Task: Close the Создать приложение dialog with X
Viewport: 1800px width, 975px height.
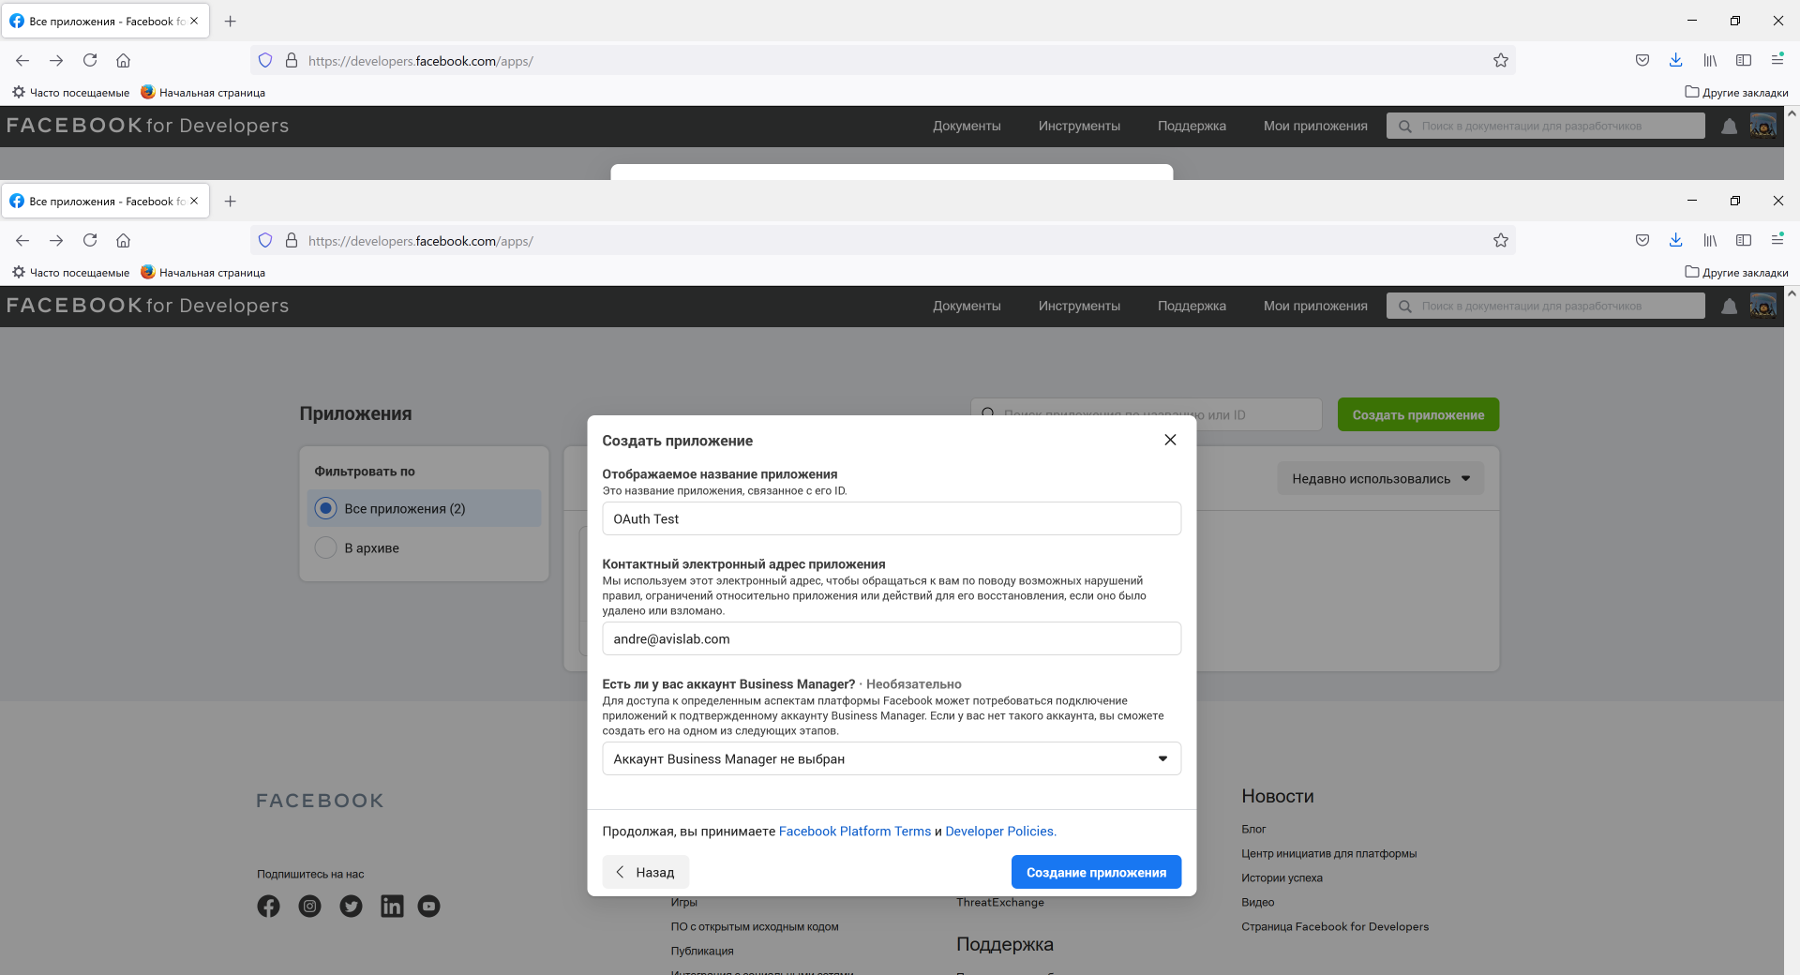Action: [1170, 440]
